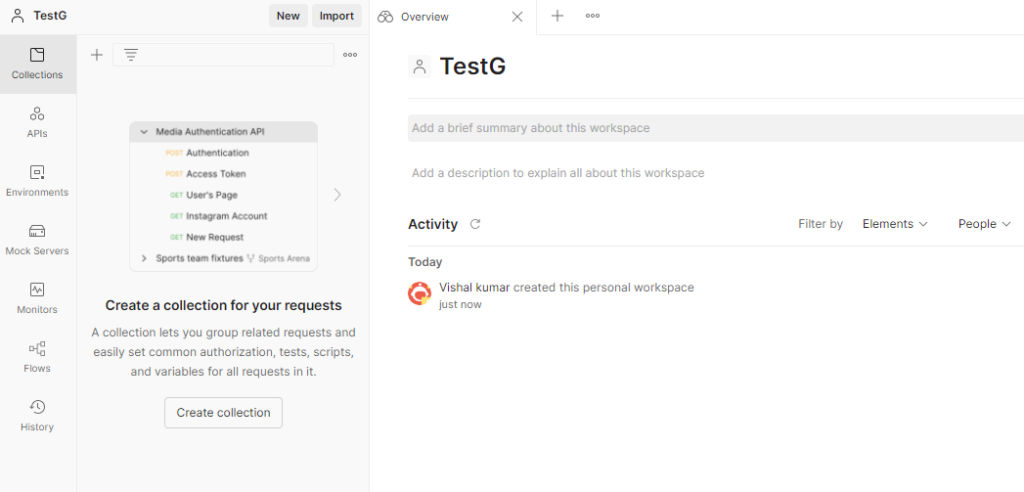Image resolution: width=1024 pixels, height=492 pixels.
Task: Click the next arrow beside collection illustration
Action: tap(337, 195)
